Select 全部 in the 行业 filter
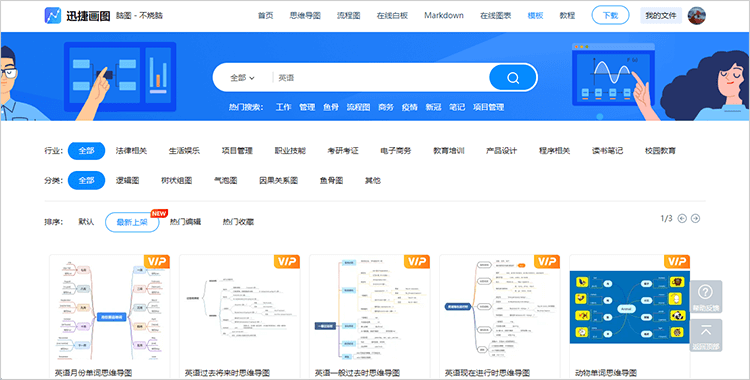Viewport: 750px width, 380px height. [x=87, y=151]
